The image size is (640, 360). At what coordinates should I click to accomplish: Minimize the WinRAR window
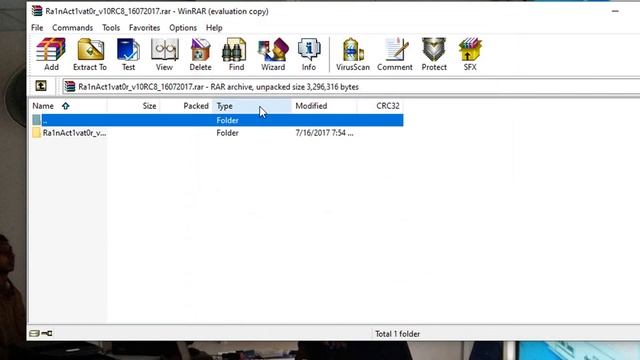[615, 11]
